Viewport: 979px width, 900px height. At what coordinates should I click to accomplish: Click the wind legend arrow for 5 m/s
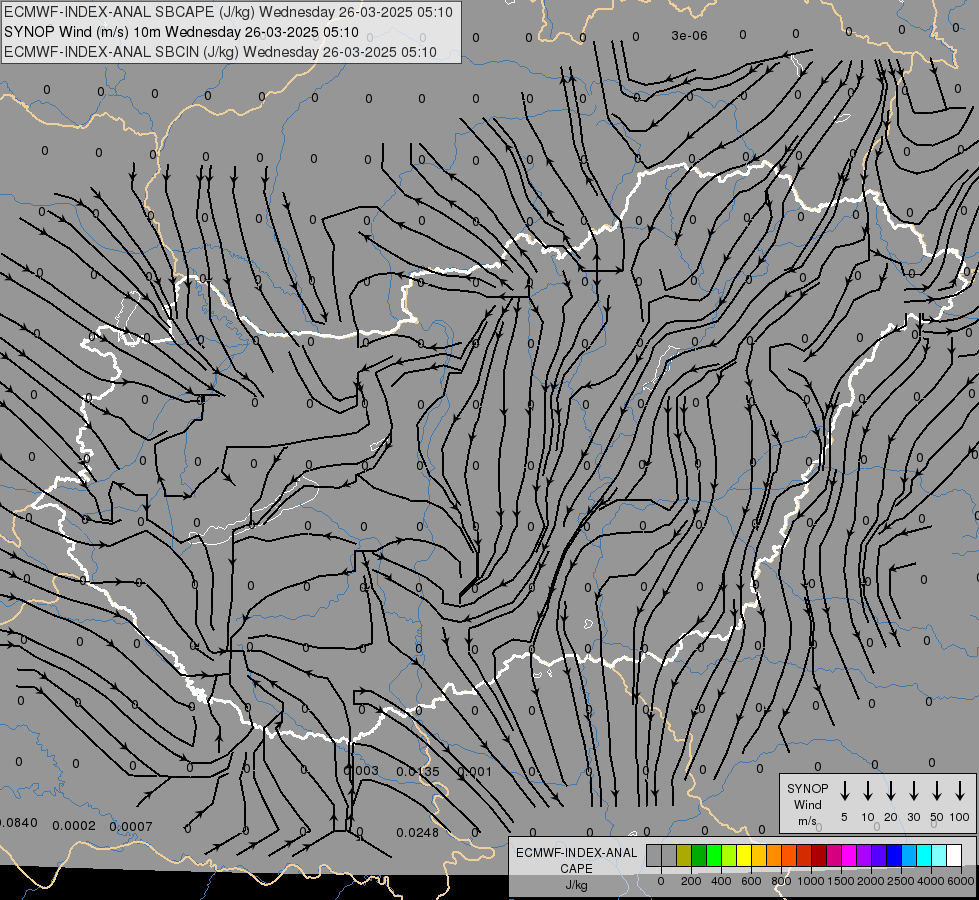[x=844, y=790]
